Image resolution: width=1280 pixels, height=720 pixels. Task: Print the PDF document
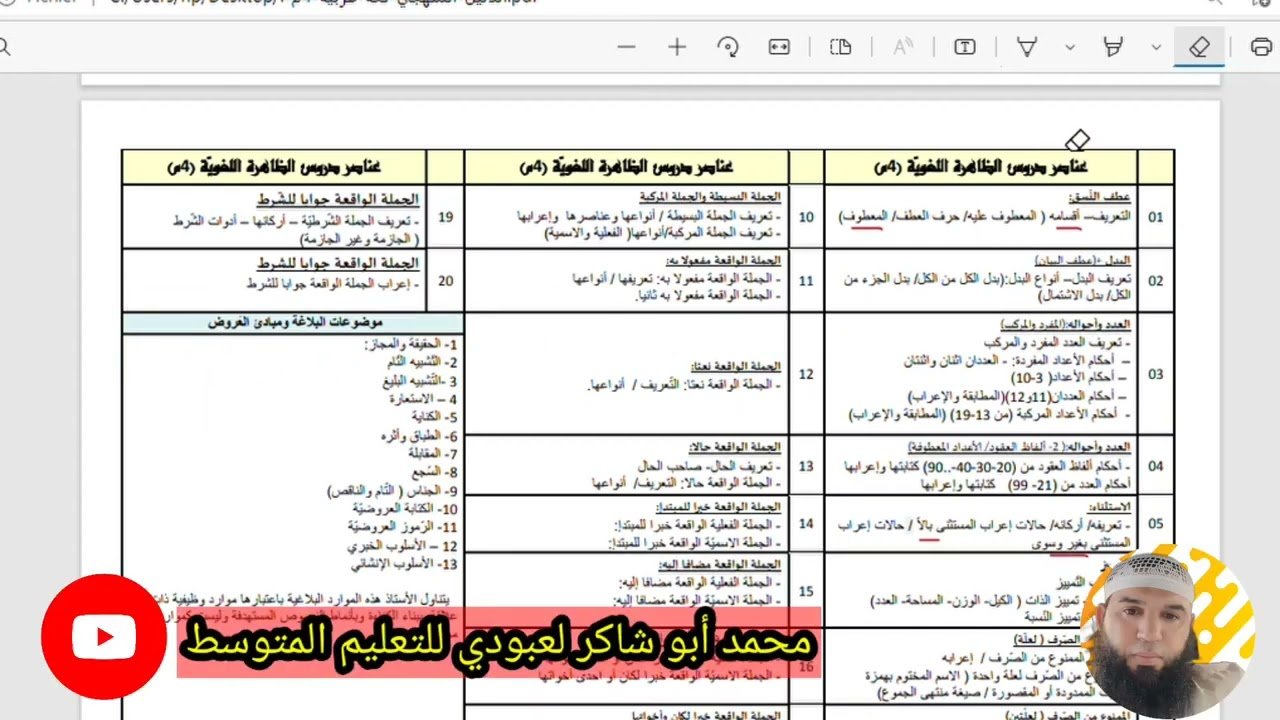pyautogui.click(x=1261, y=47)
